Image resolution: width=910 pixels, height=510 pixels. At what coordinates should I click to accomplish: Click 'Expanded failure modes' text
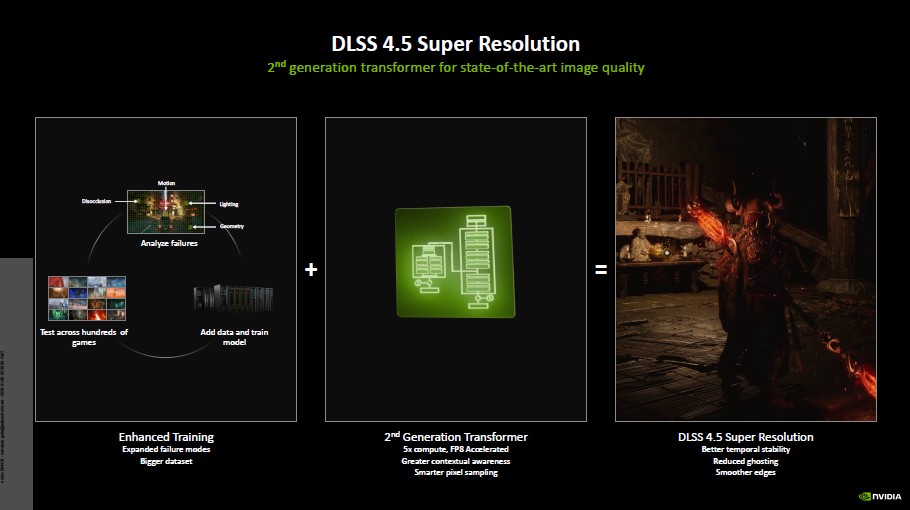point(166,449)
